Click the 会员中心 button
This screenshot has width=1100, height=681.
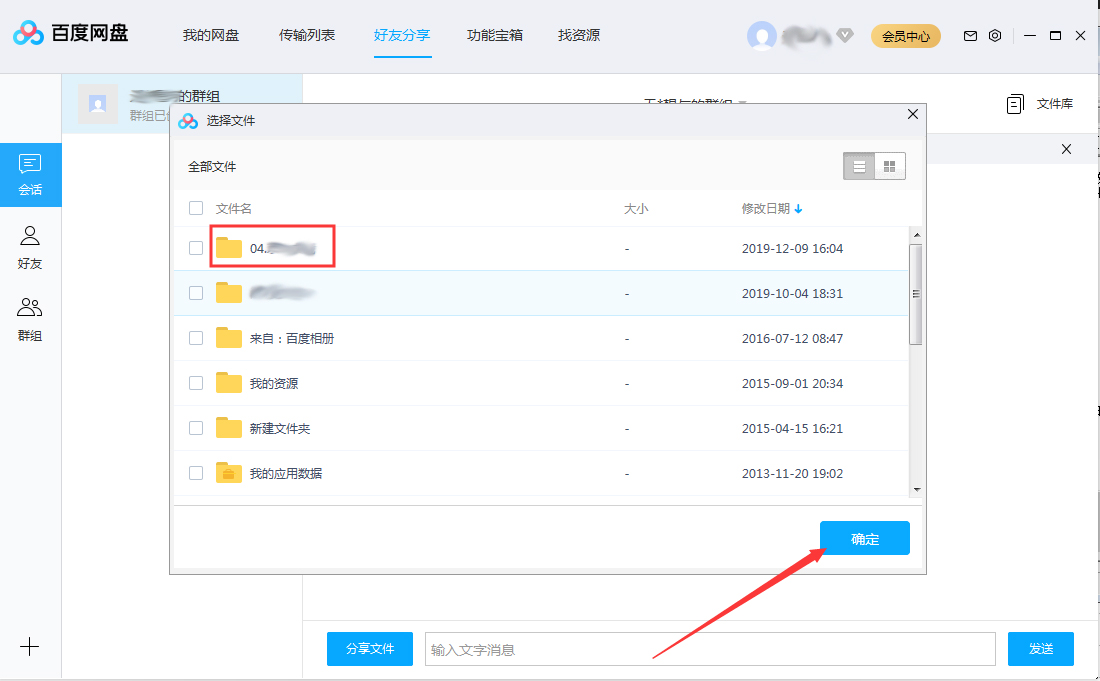(905, 33)
